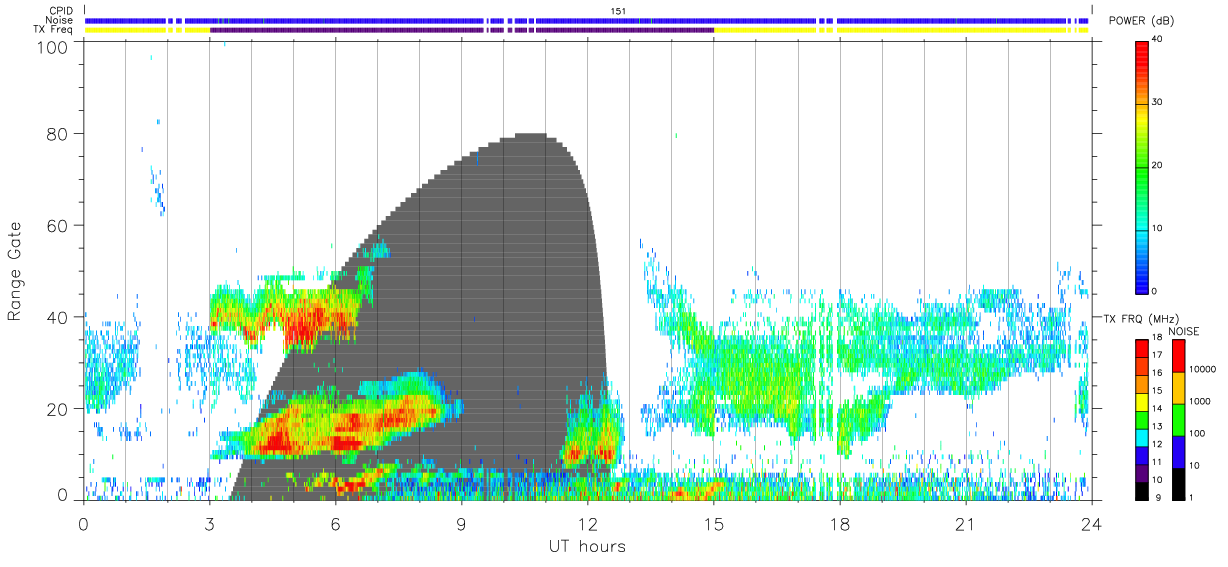Viewport: 1228px width, 567px height.
Task: Click the '1000' label on NOISE legend
Action: click(x=1200, y=402)
